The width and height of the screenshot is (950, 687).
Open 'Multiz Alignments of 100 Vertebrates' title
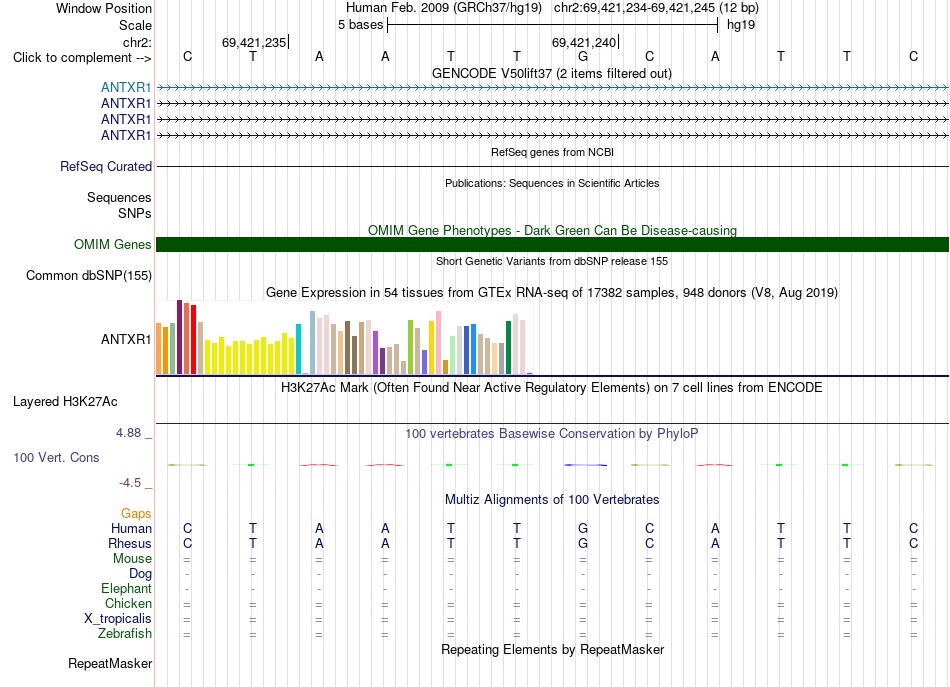pyautogui.click(x=552, y=500)
